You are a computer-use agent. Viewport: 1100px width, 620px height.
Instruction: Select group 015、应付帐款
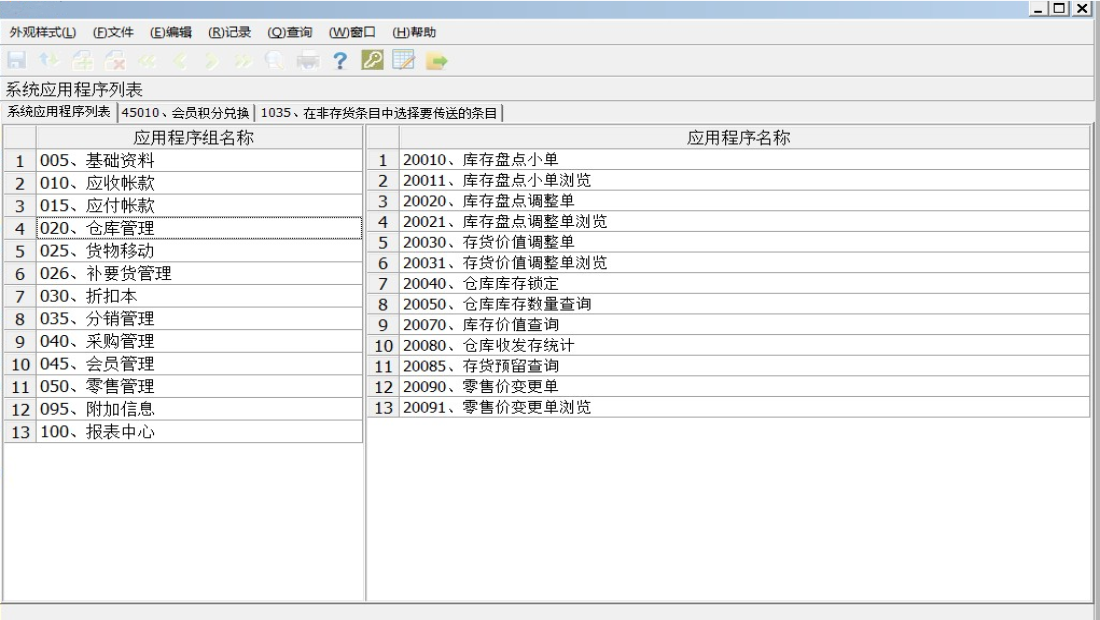(199, 205)
